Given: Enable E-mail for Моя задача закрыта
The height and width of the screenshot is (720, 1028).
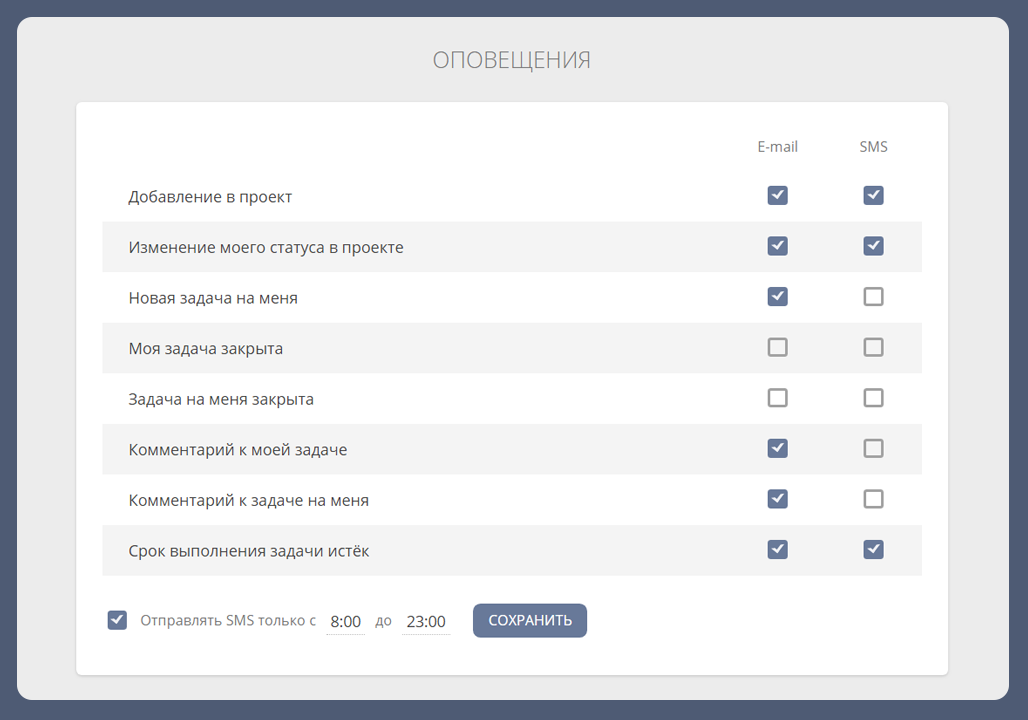Looking at the screenshot, I should (x=777, y=348).
